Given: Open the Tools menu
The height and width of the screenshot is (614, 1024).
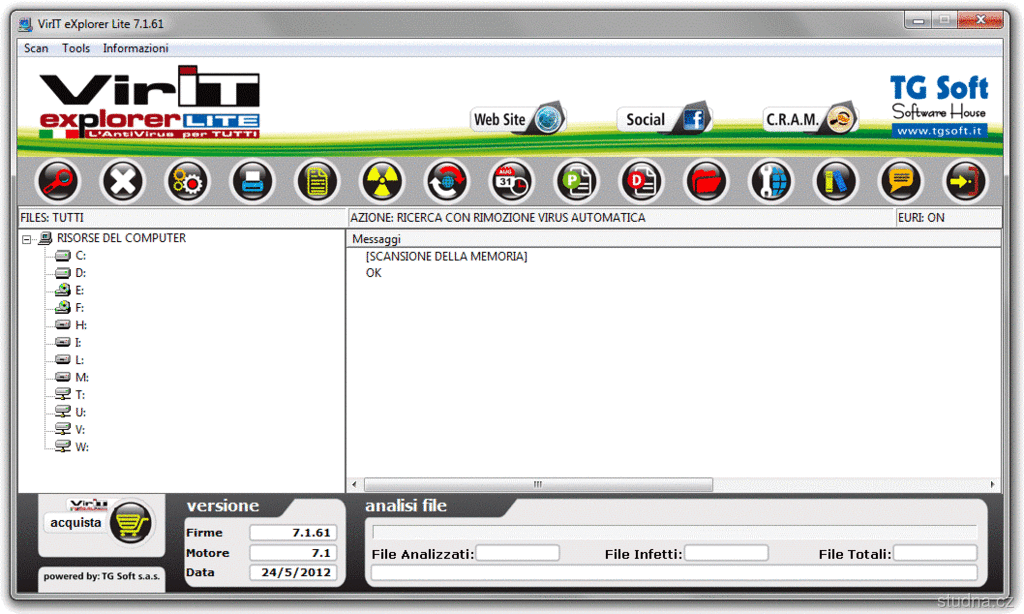Looking at the screenshot, I should [x=76, y=48].
